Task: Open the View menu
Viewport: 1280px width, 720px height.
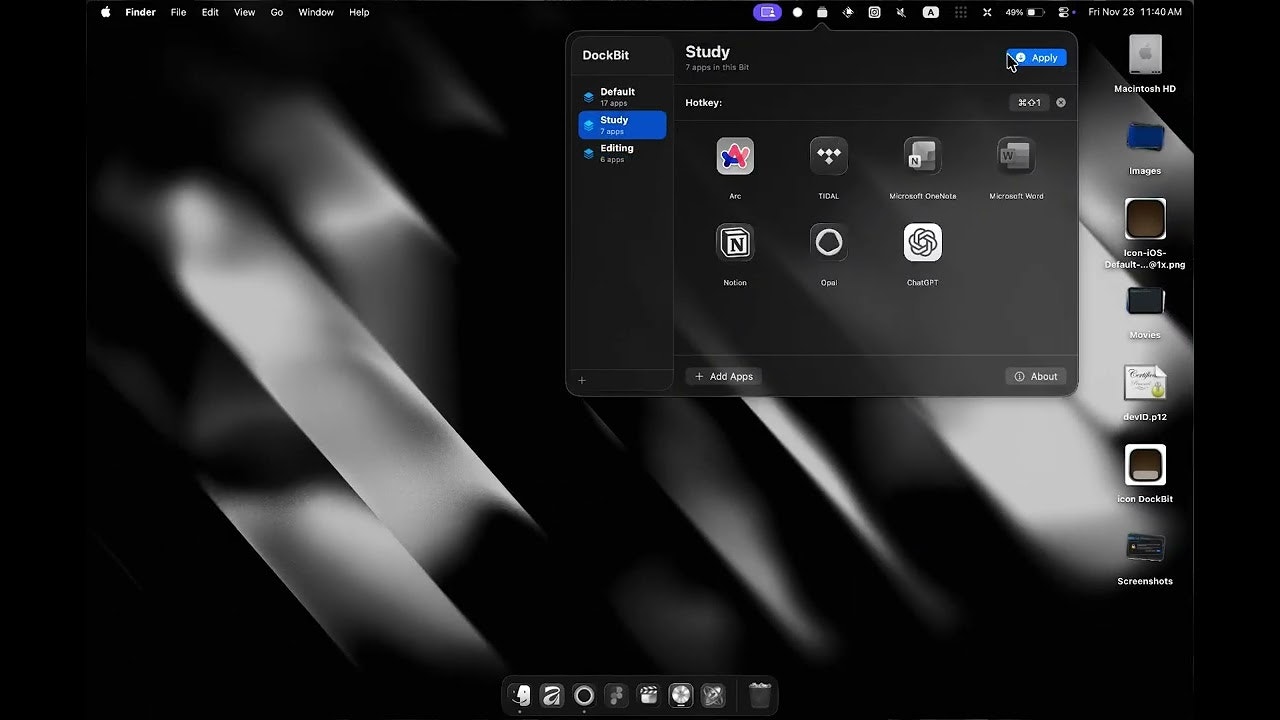Action: [244, 12]
